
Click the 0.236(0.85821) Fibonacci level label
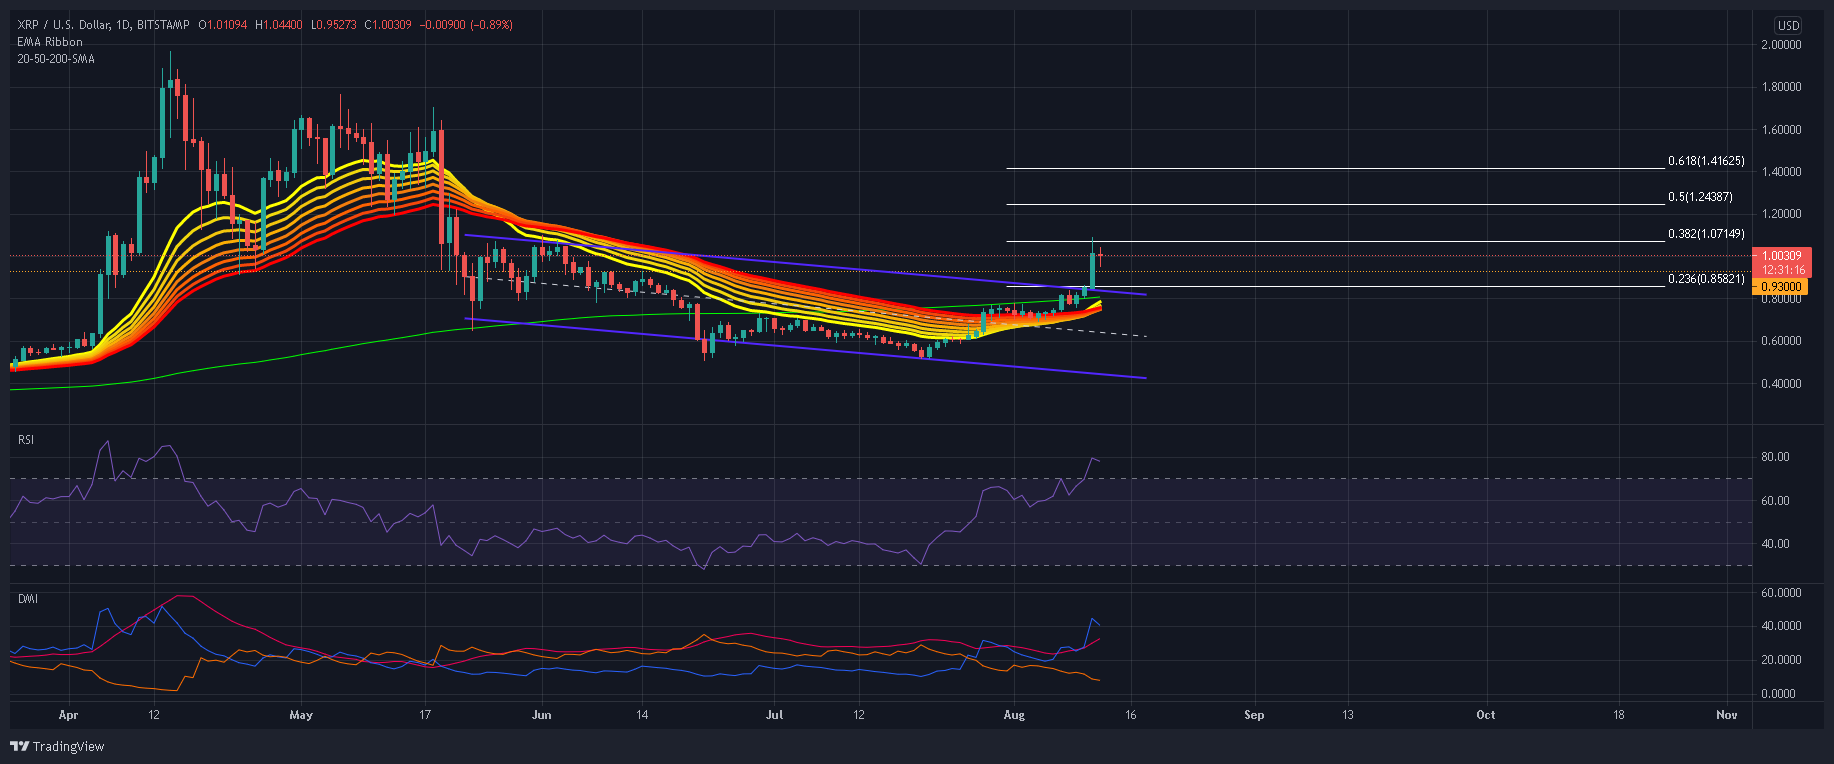point(1706,279)
